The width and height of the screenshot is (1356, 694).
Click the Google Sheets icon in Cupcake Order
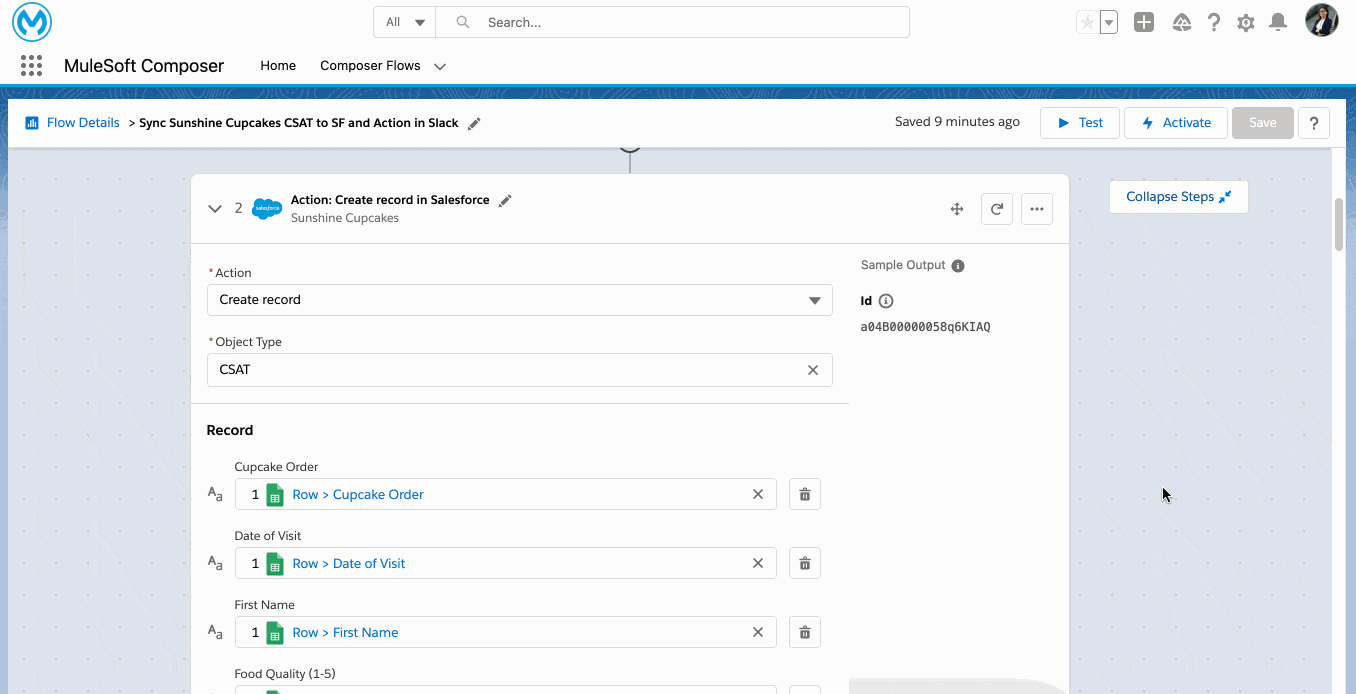[275, 494]
